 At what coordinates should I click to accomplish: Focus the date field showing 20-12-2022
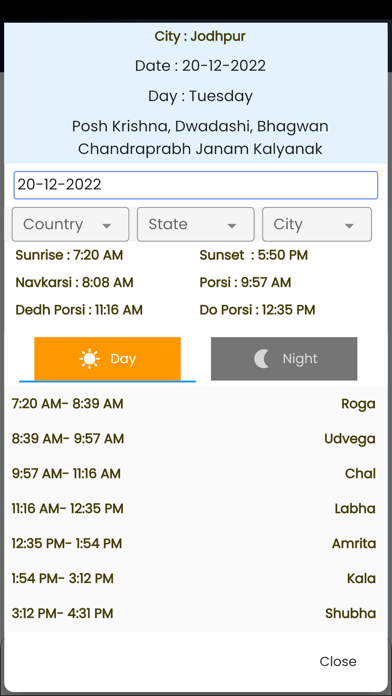coord(196,185)
